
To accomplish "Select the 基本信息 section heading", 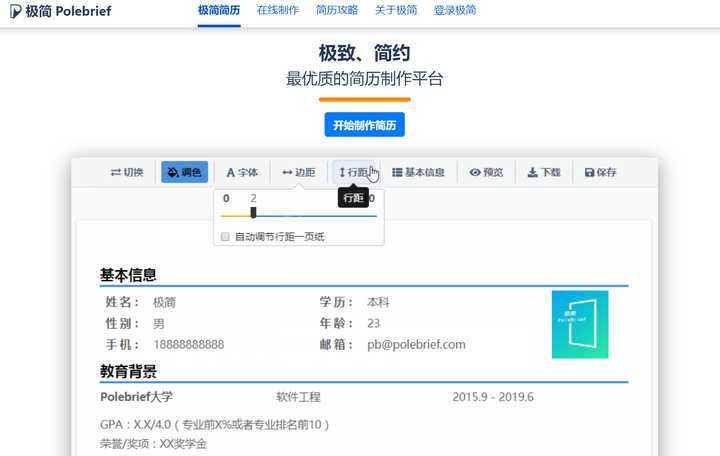I will [128, 275].
